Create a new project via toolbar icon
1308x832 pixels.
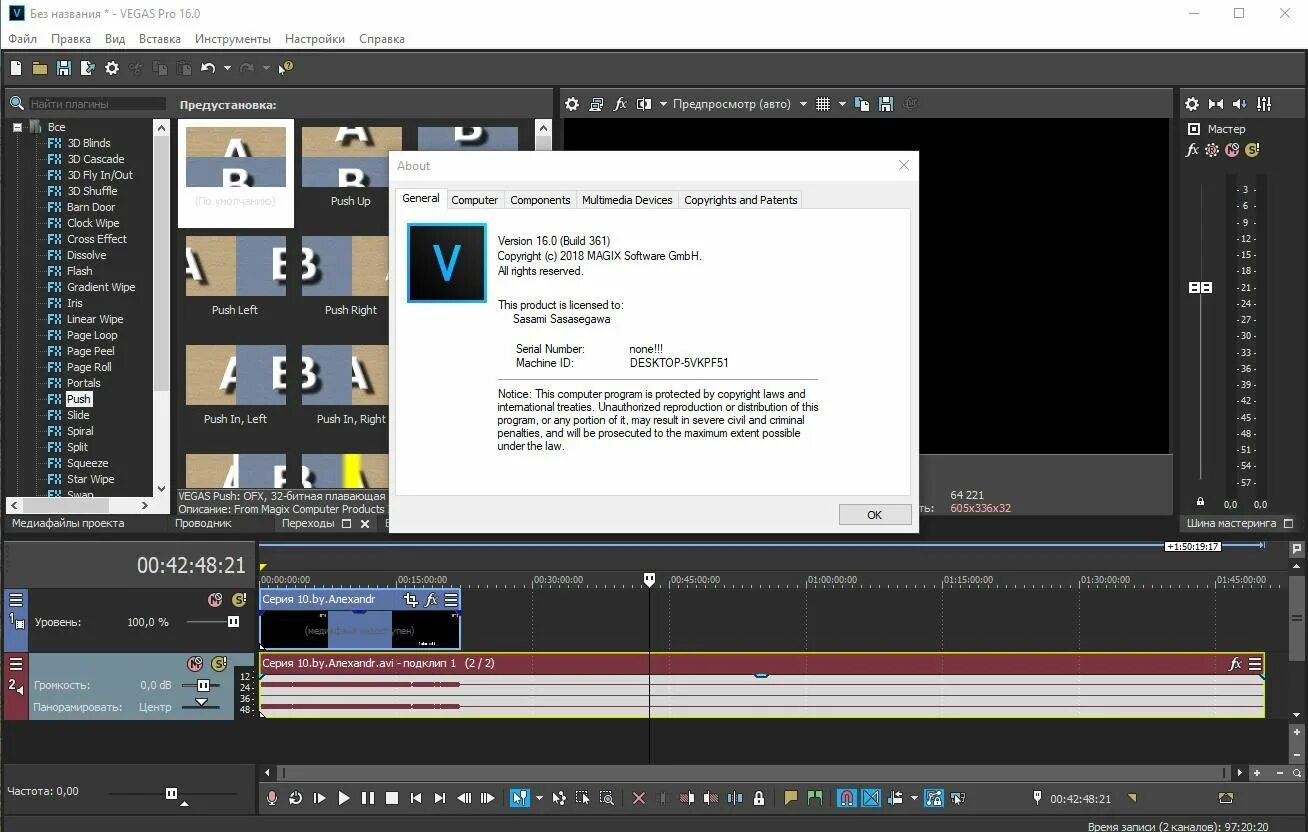[x=16, y=68]
